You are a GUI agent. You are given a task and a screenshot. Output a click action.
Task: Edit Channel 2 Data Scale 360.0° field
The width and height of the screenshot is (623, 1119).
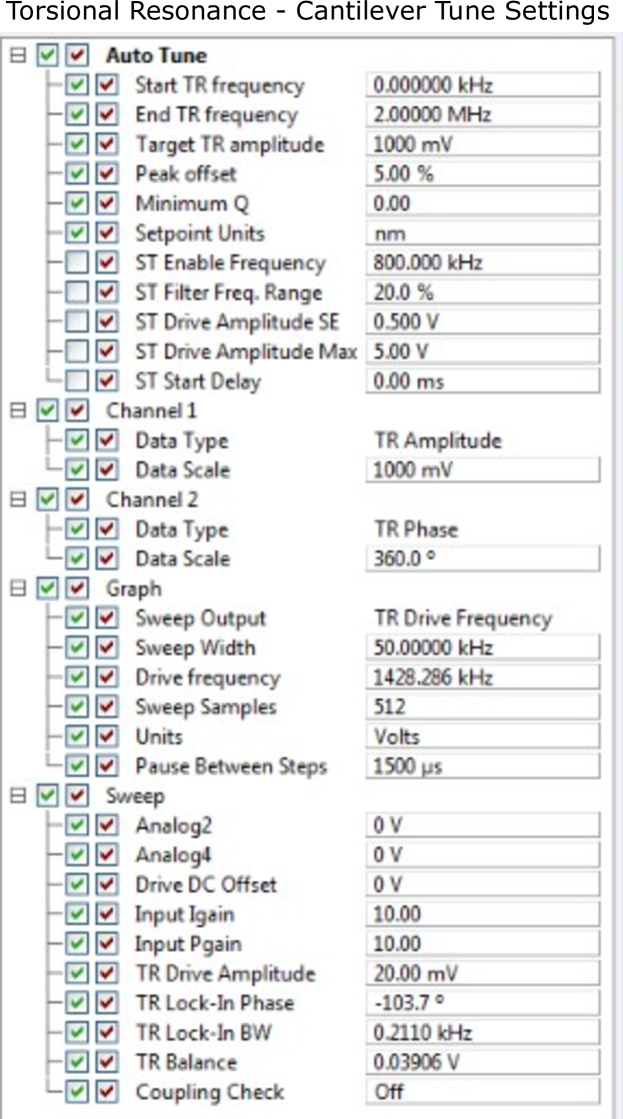[483, 559]
